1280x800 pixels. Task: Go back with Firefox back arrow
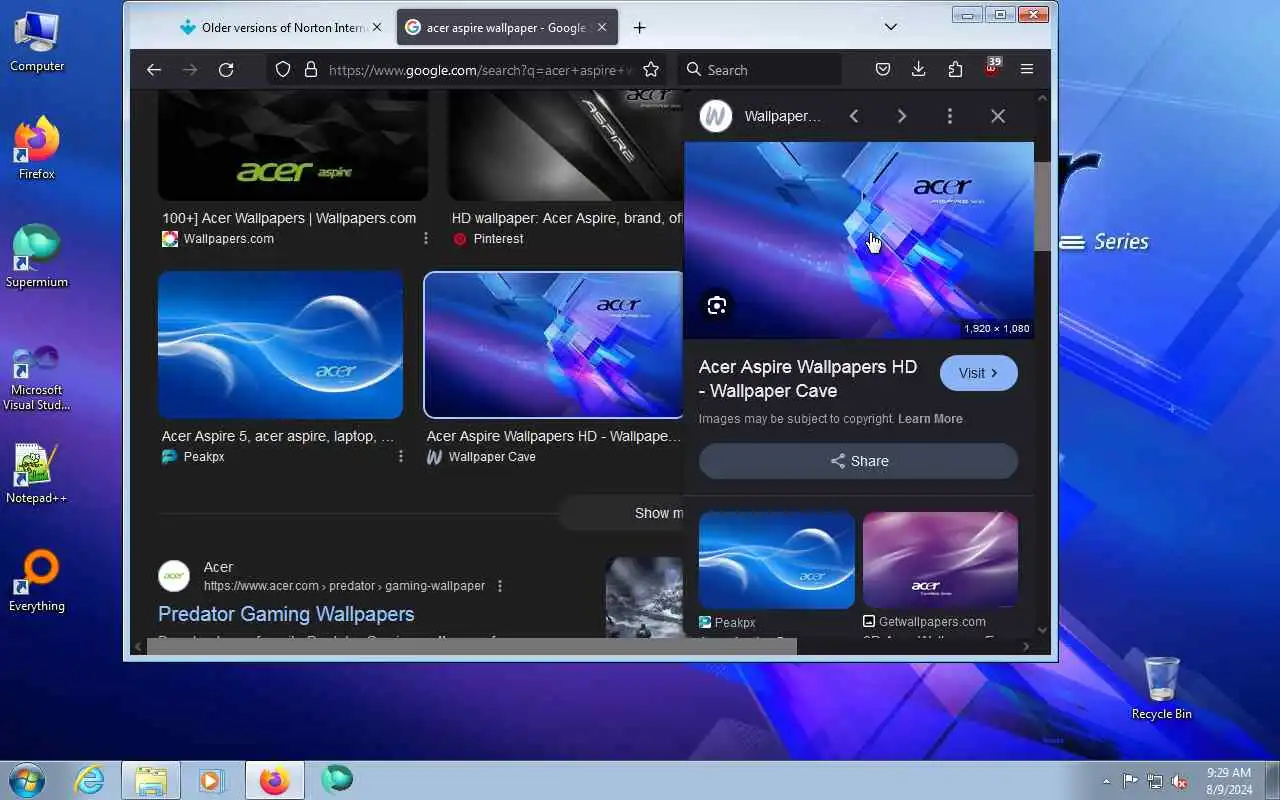coord(154,70)
